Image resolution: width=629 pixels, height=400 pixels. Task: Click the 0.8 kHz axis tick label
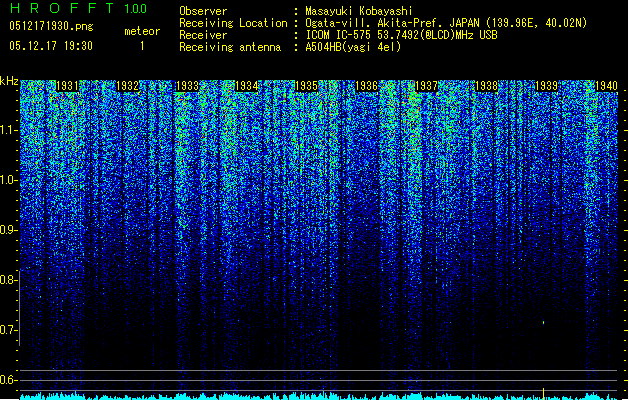coord(9,280)
